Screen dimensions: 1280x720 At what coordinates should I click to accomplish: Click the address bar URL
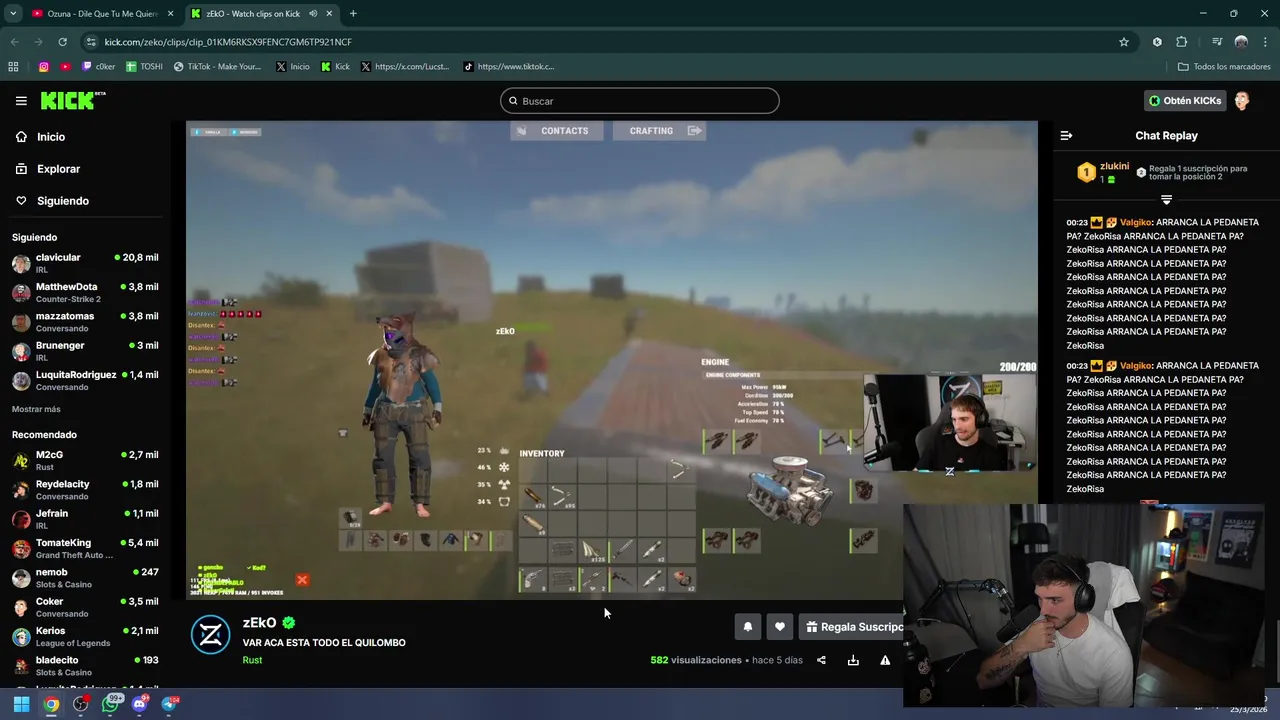point(228,42)
